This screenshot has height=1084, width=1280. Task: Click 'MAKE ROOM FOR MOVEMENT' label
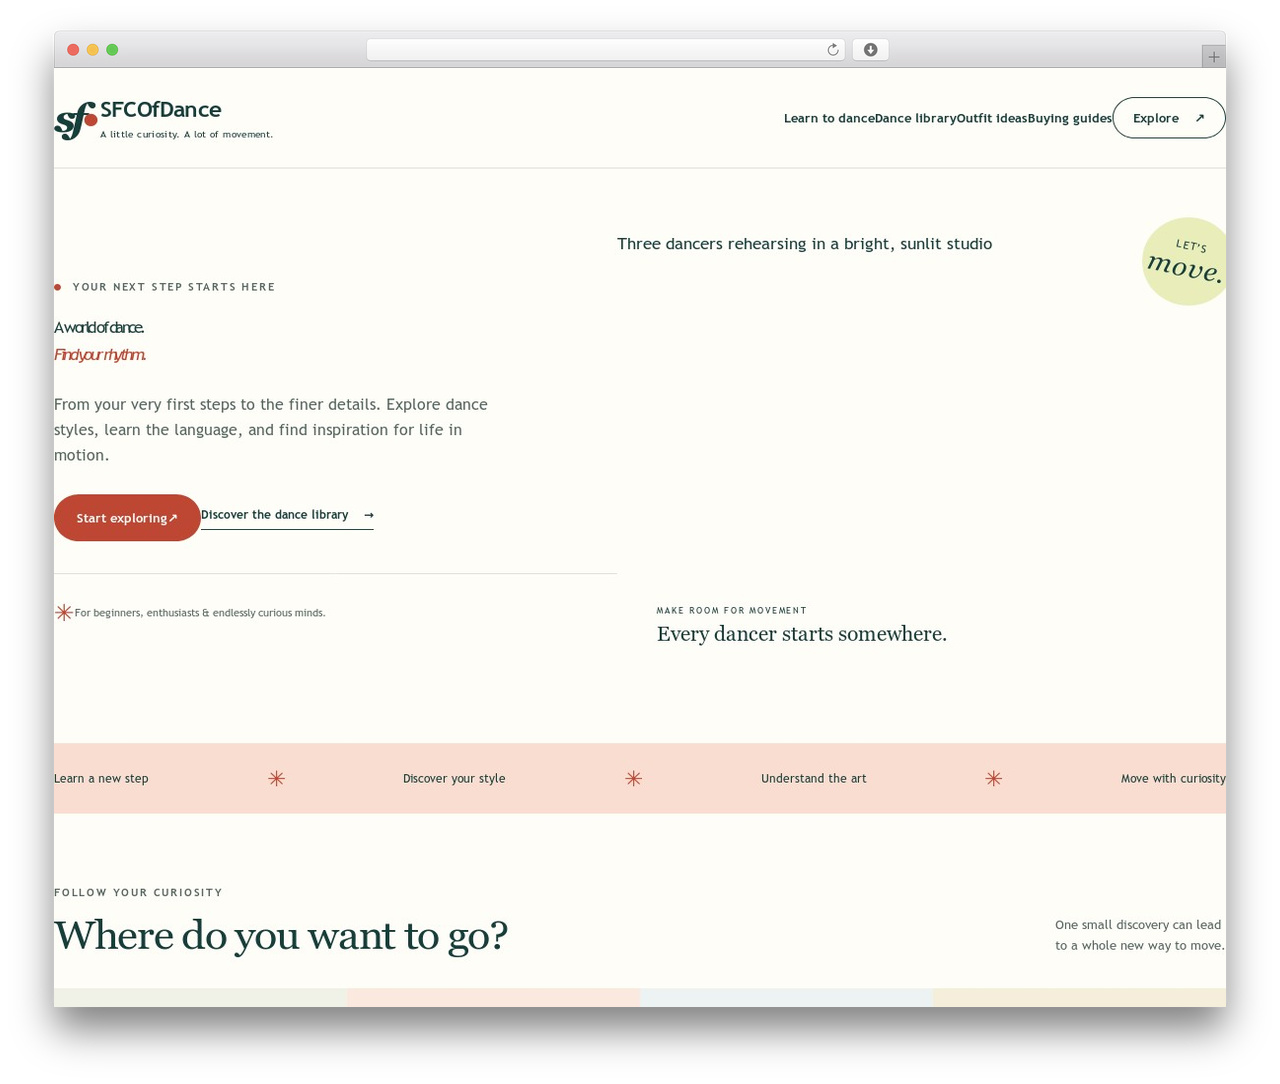[x=732, y=610]
